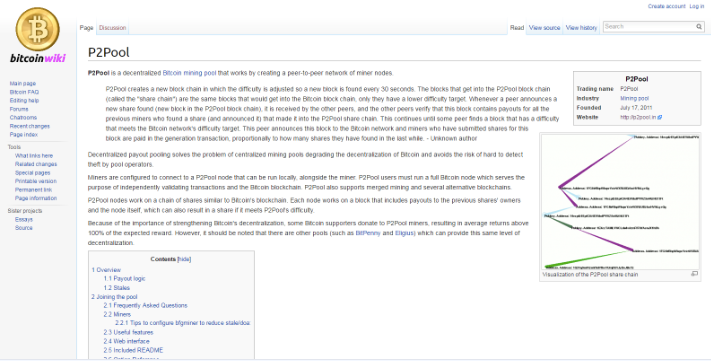Click inside the Search input field
The width and height of the screenshot is (711, 361).
pos(649,27)
